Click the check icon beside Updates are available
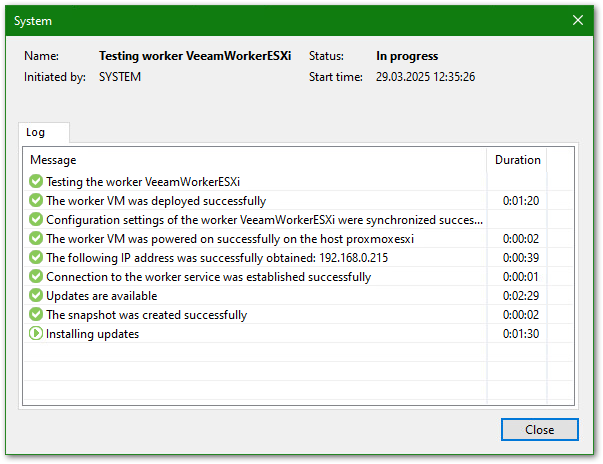Screen dimensions: 603x464 (x=36, y=296)
